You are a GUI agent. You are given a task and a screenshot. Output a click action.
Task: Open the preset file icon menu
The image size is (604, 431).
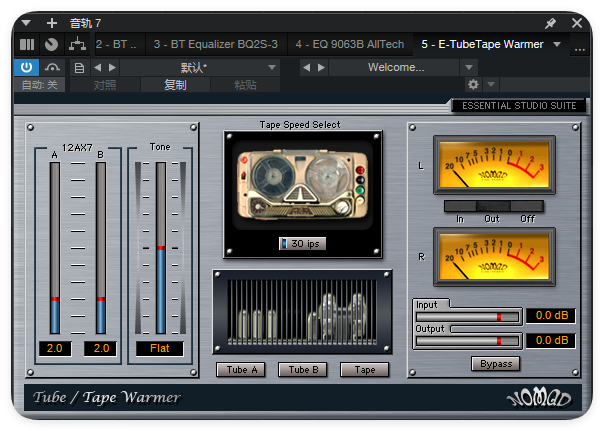(79, 68)
